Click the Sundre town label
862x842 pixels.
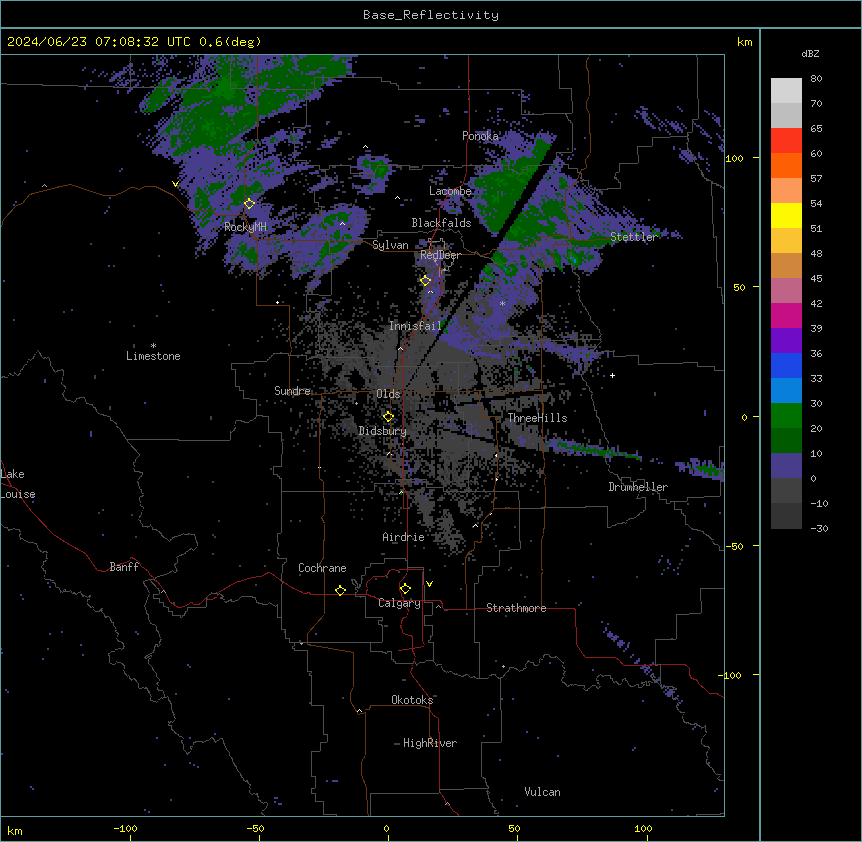click(x=292, y=391)
